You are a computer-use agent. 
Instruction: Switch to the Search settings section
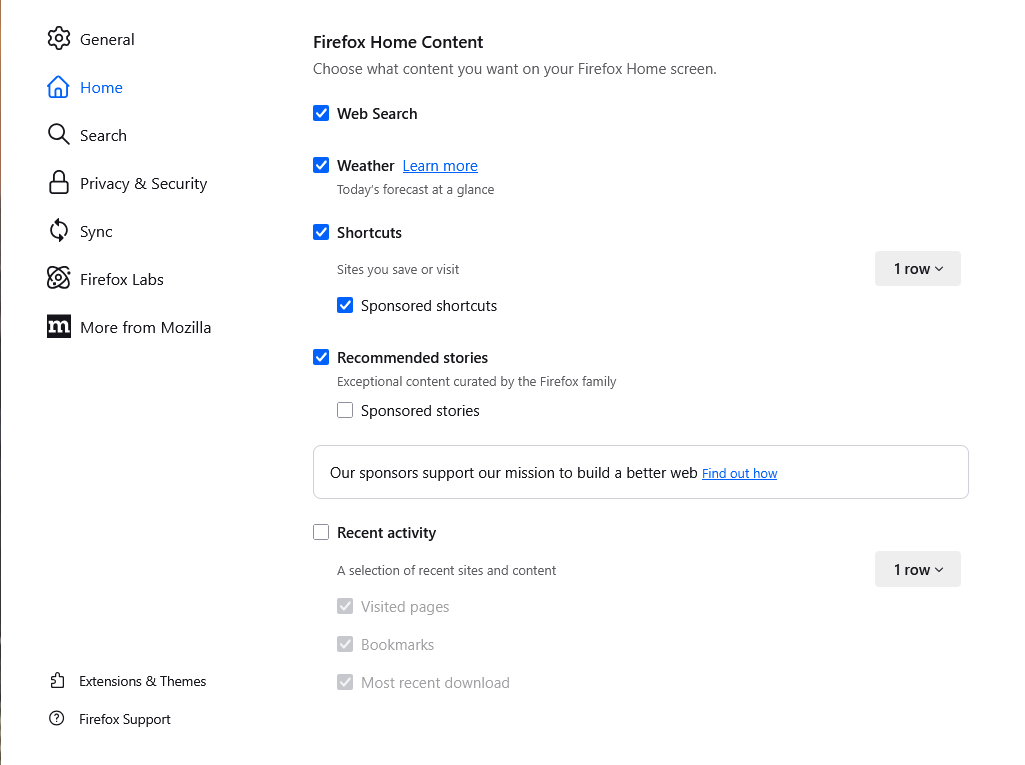click(103, 135)
